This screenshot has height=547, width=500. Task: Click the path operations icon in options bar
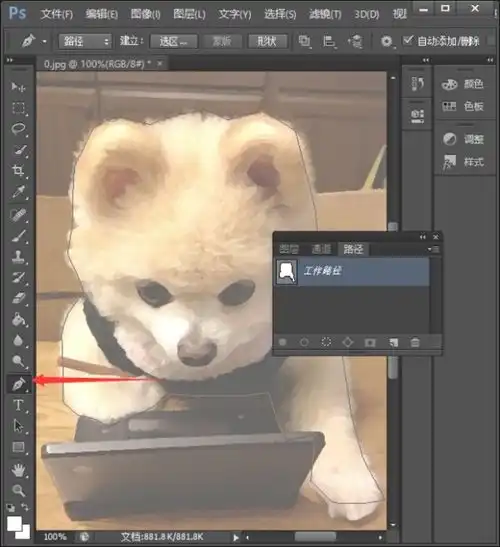tap(305, 42)
